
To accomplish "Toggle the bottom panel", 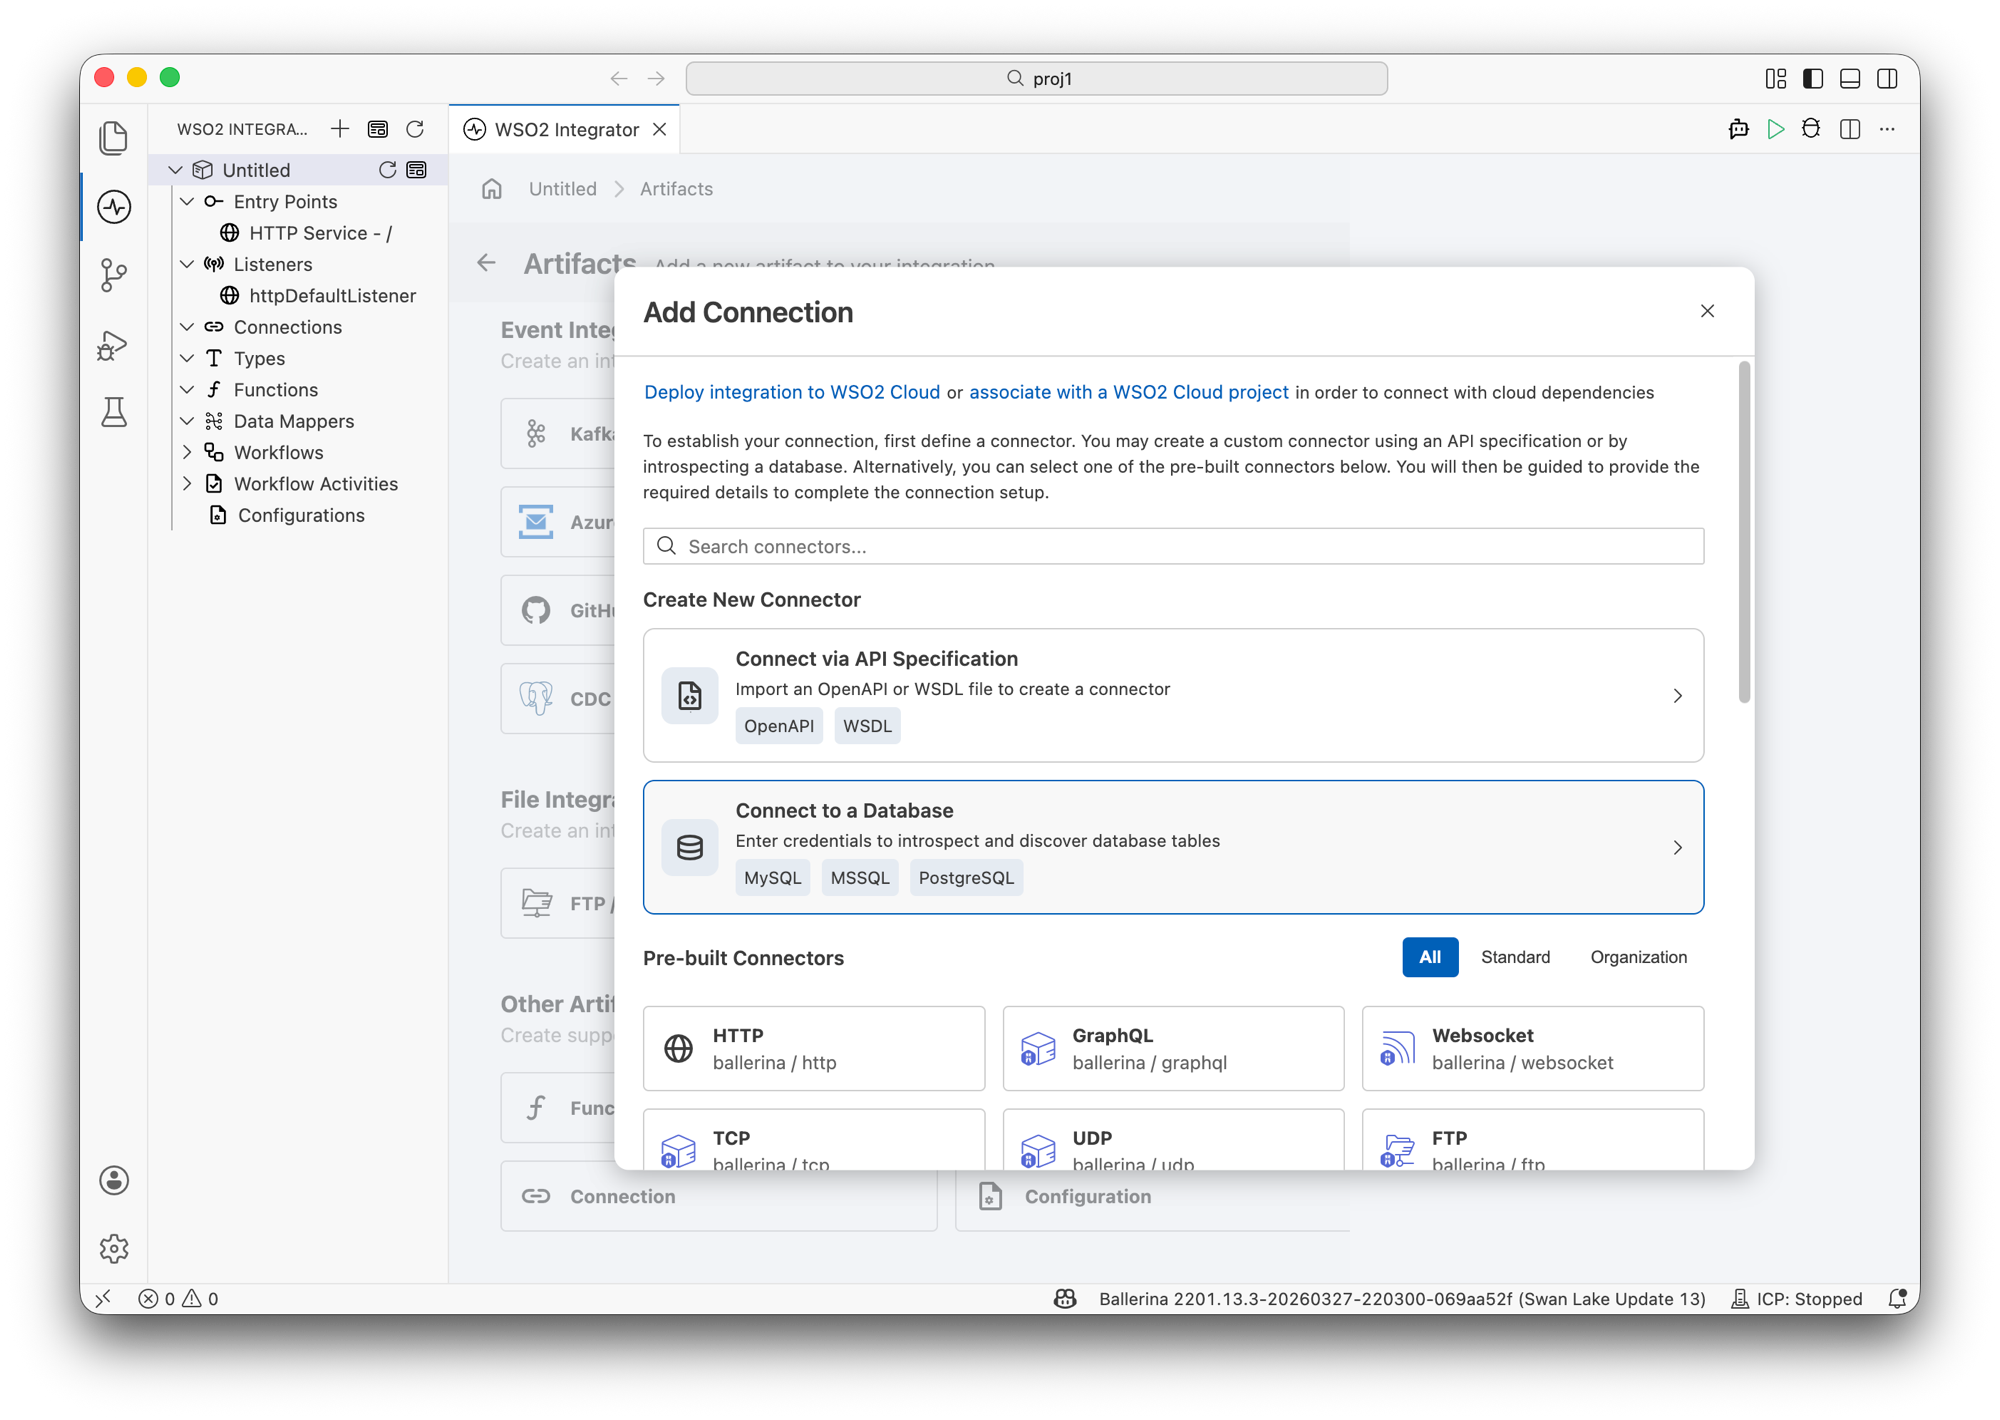I will [x=1850, y=78].
